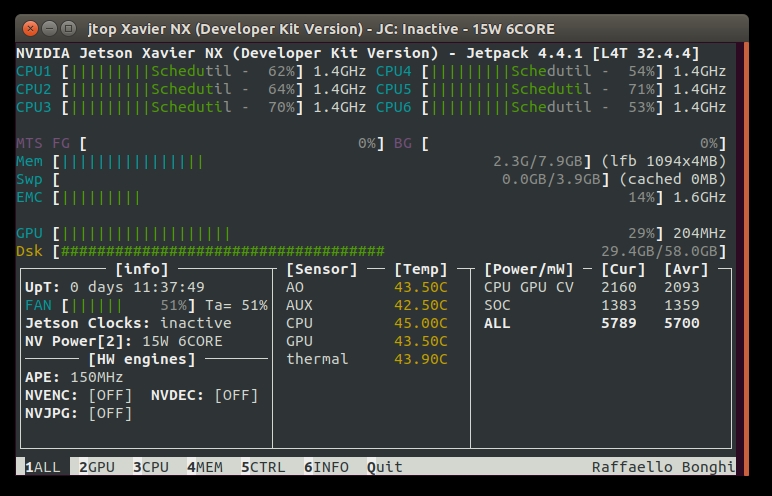The height and width of the screenshot is (496, 772).
Task: Click the CPU1 usage bar
Action: tap(182, 71)
